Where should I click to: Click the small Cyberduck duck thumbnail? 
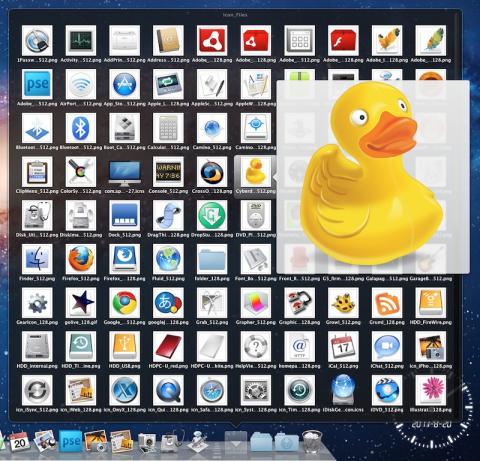click(x=256, y=172)
